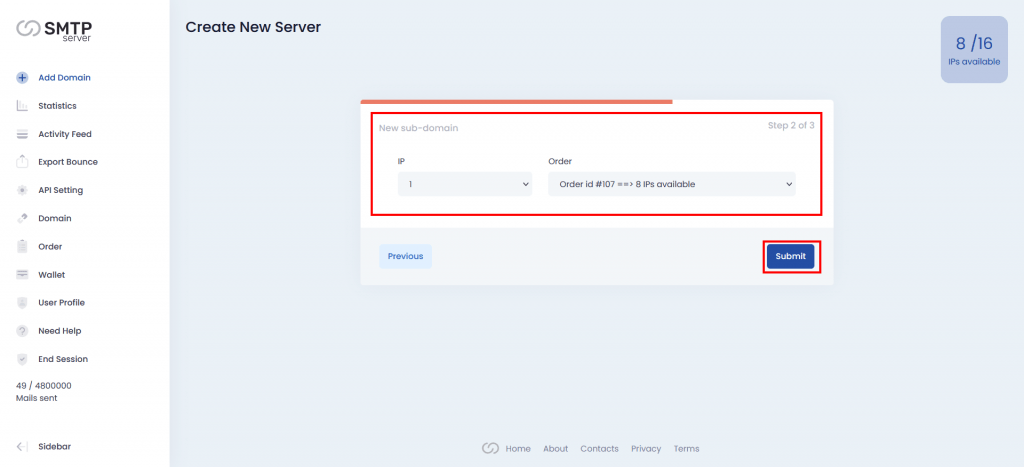Screen dimensions: 1024x467
Task: Open Domain menu item
Action: 55,218
